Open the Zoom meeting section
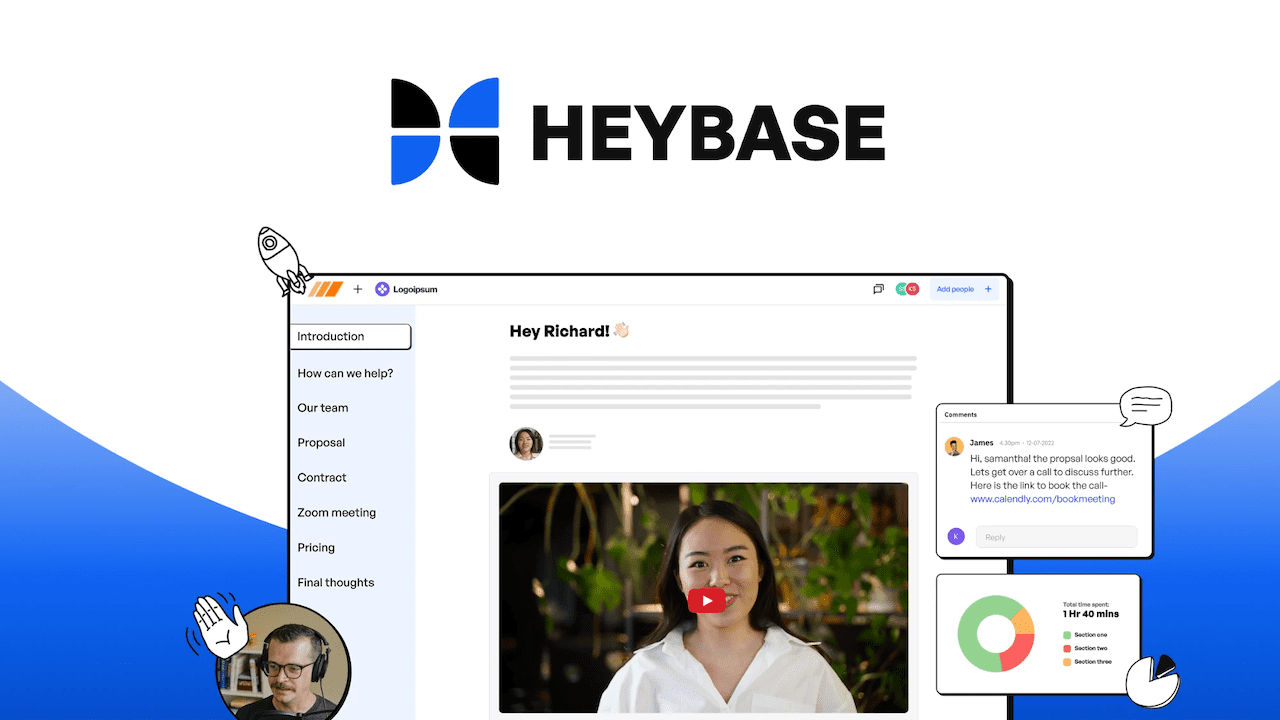This screenshot has width=1280, height=720. 337,513
